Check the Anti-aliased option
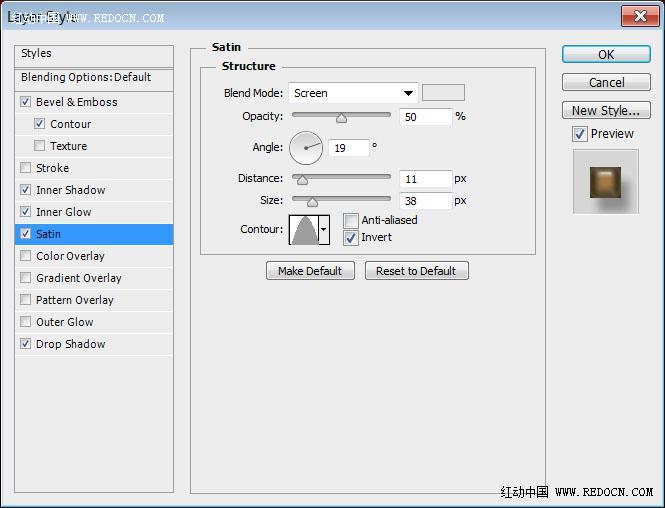 click(351, 221)
